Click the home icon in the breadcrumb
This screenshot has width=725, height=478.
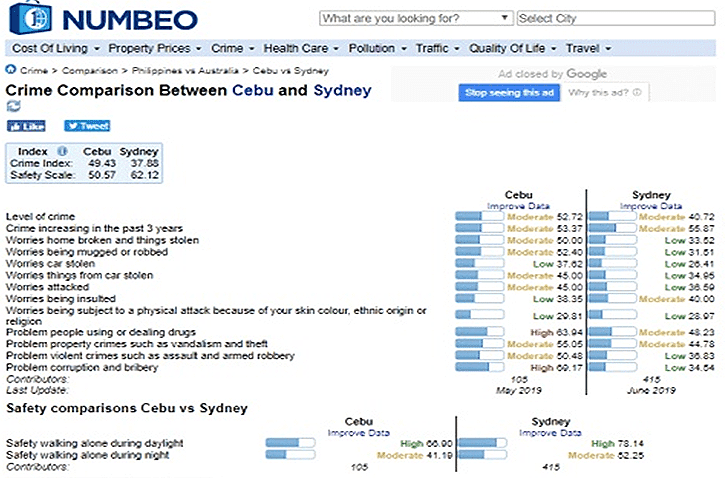[11, 70]
